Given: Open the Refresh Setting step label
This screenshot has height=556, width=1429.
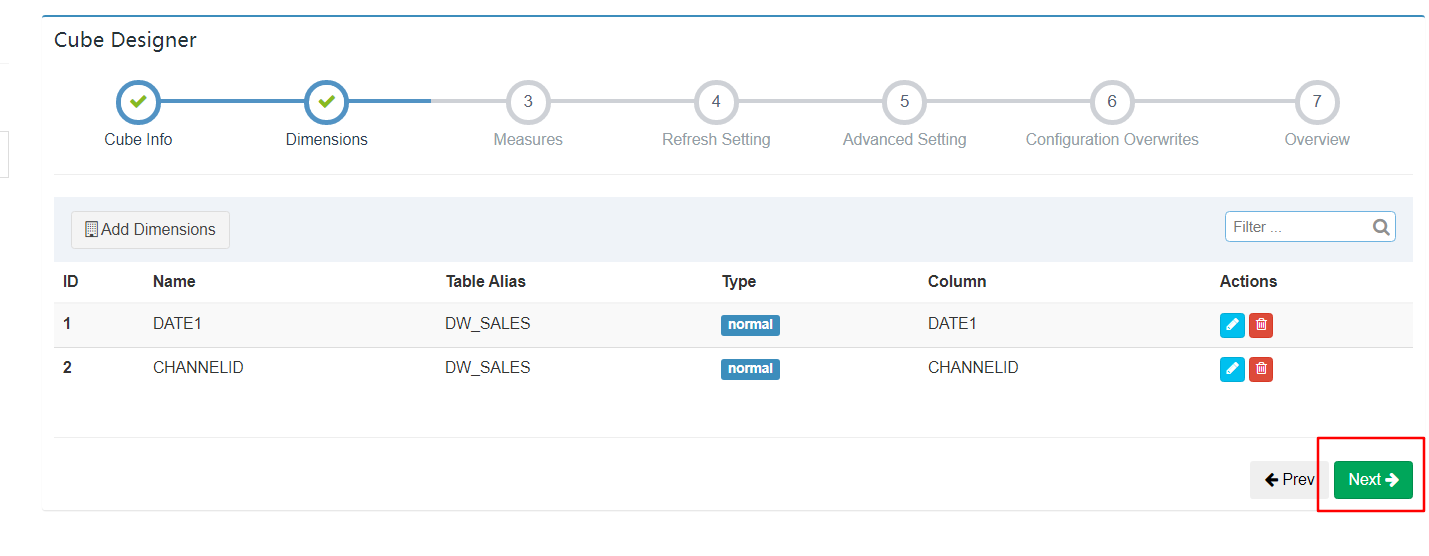Looking at the screenshot, I should (716, 140).
